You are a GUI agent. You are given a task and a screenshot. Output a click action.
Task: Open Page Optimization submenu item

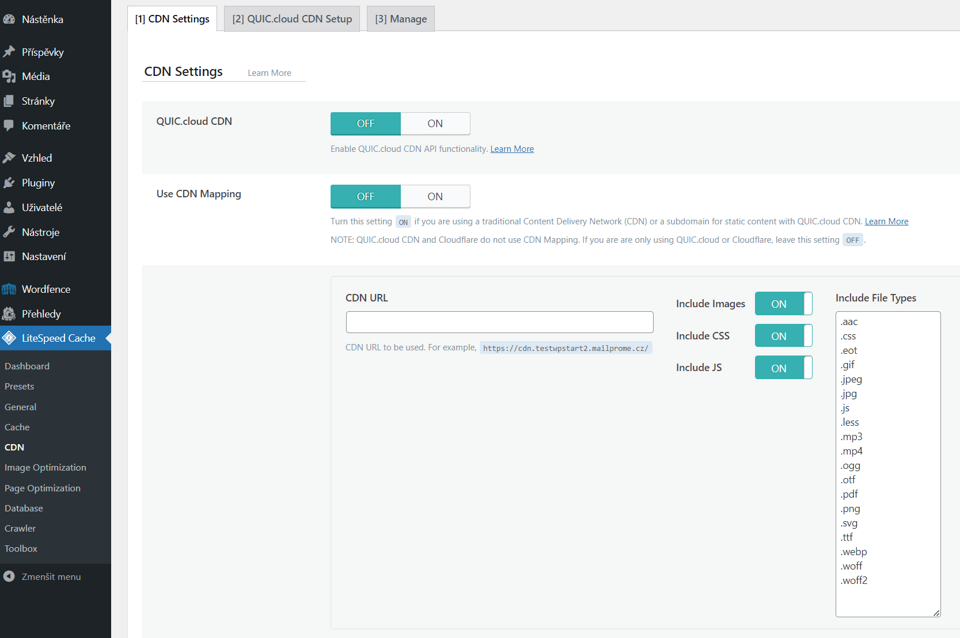(x=42, y=488)
